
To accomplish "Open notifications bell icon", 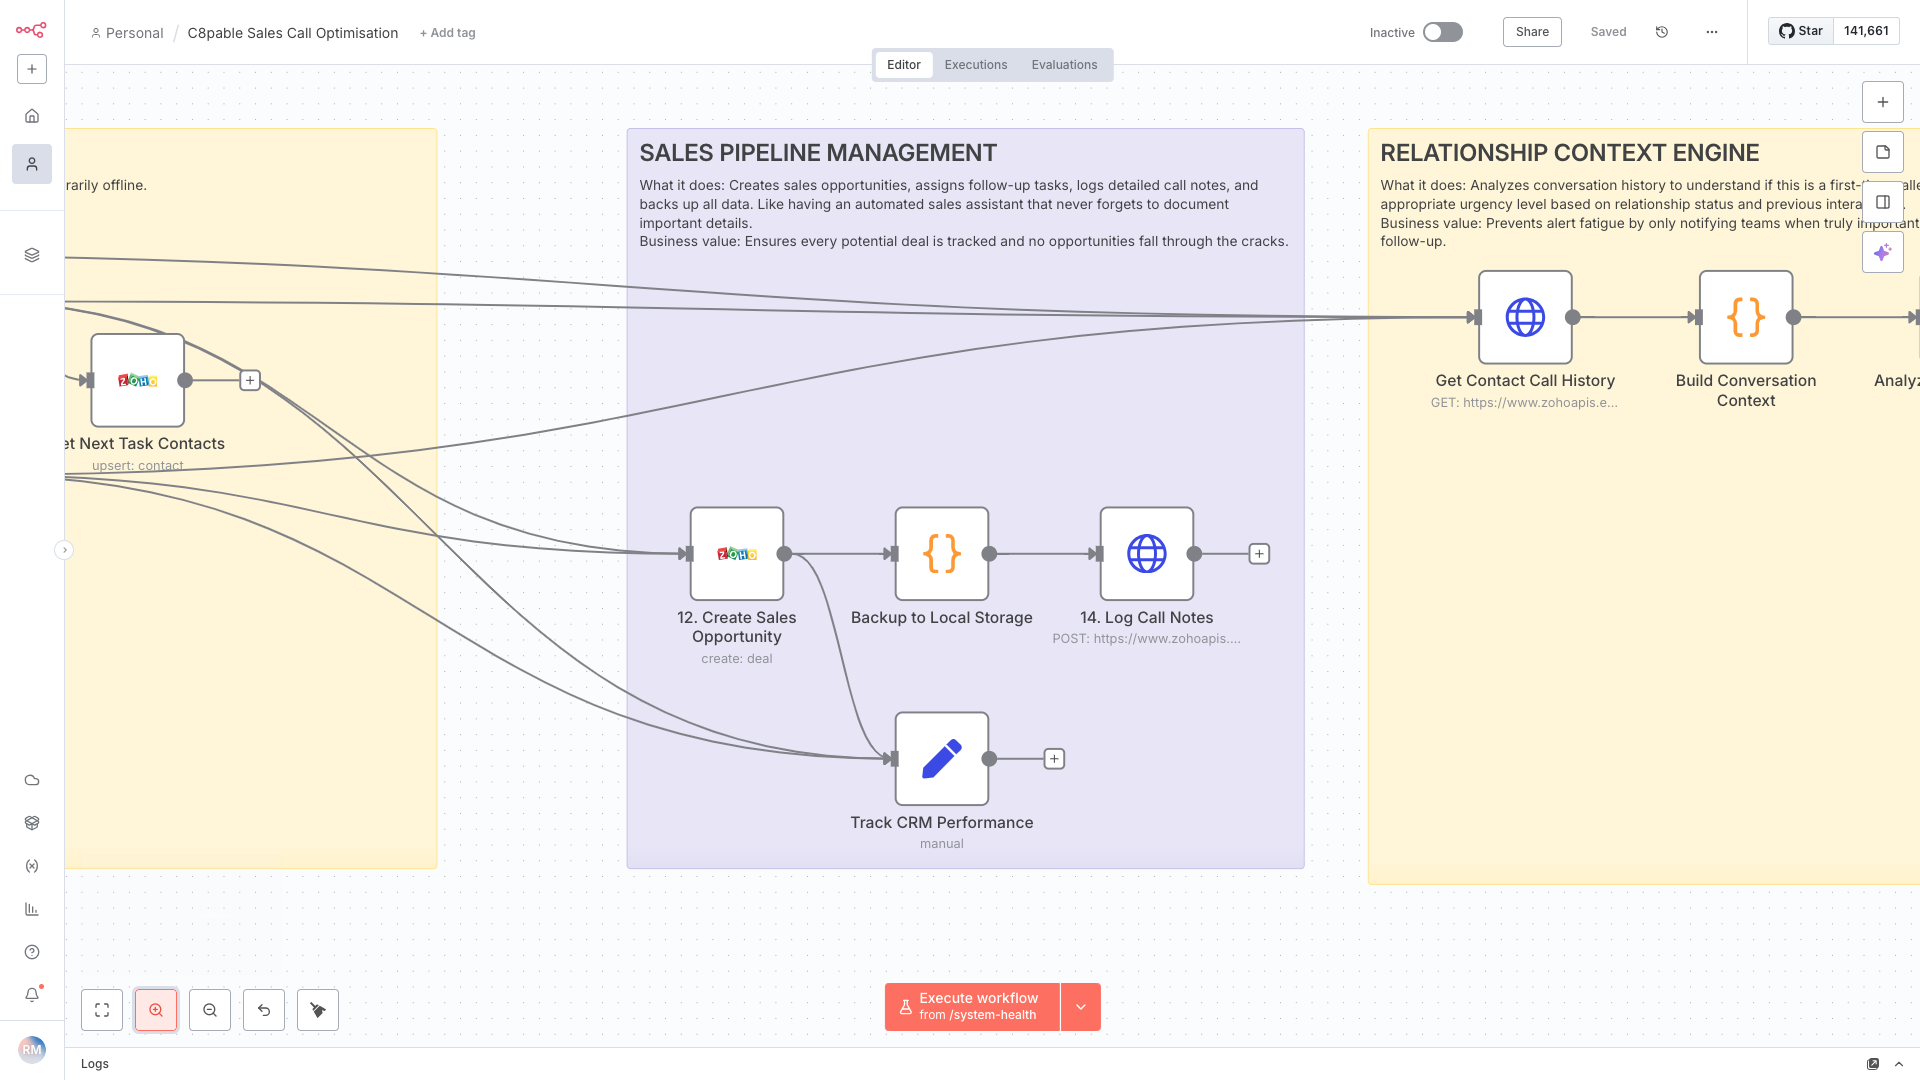I will [x=32, y=995].
